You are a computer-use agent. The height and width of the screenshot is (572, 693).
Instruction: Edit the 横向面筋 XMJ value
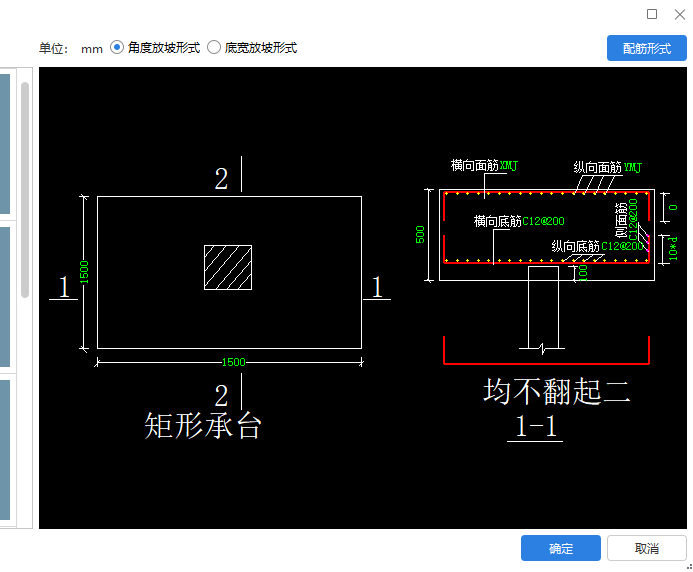(508, 166)
